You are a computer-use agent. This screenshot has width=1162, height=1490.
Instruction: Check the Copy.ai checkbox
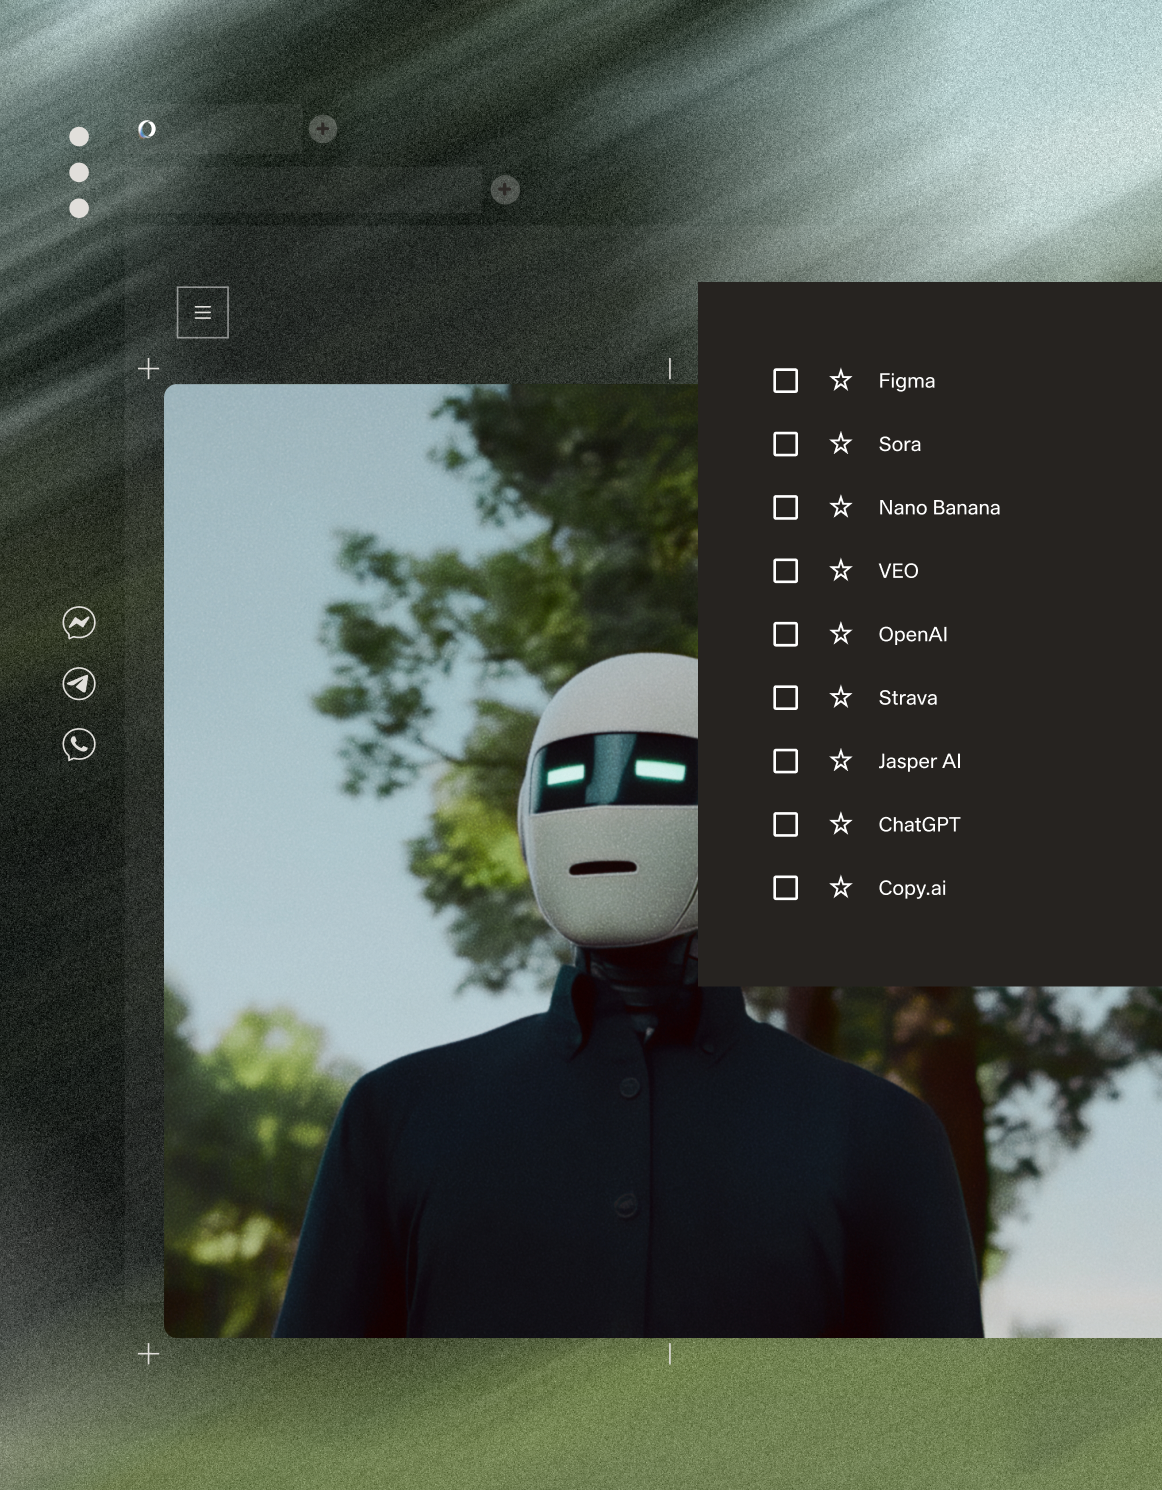(786, 888)
